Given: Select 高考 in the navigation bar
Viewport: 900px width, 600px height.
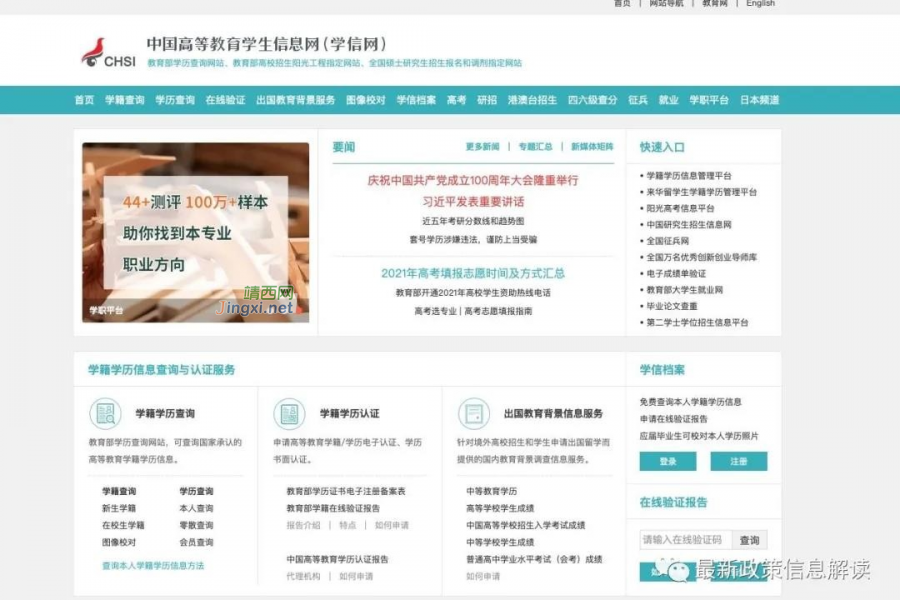Looking at the screenshot, I should click(x=455, y=100).
